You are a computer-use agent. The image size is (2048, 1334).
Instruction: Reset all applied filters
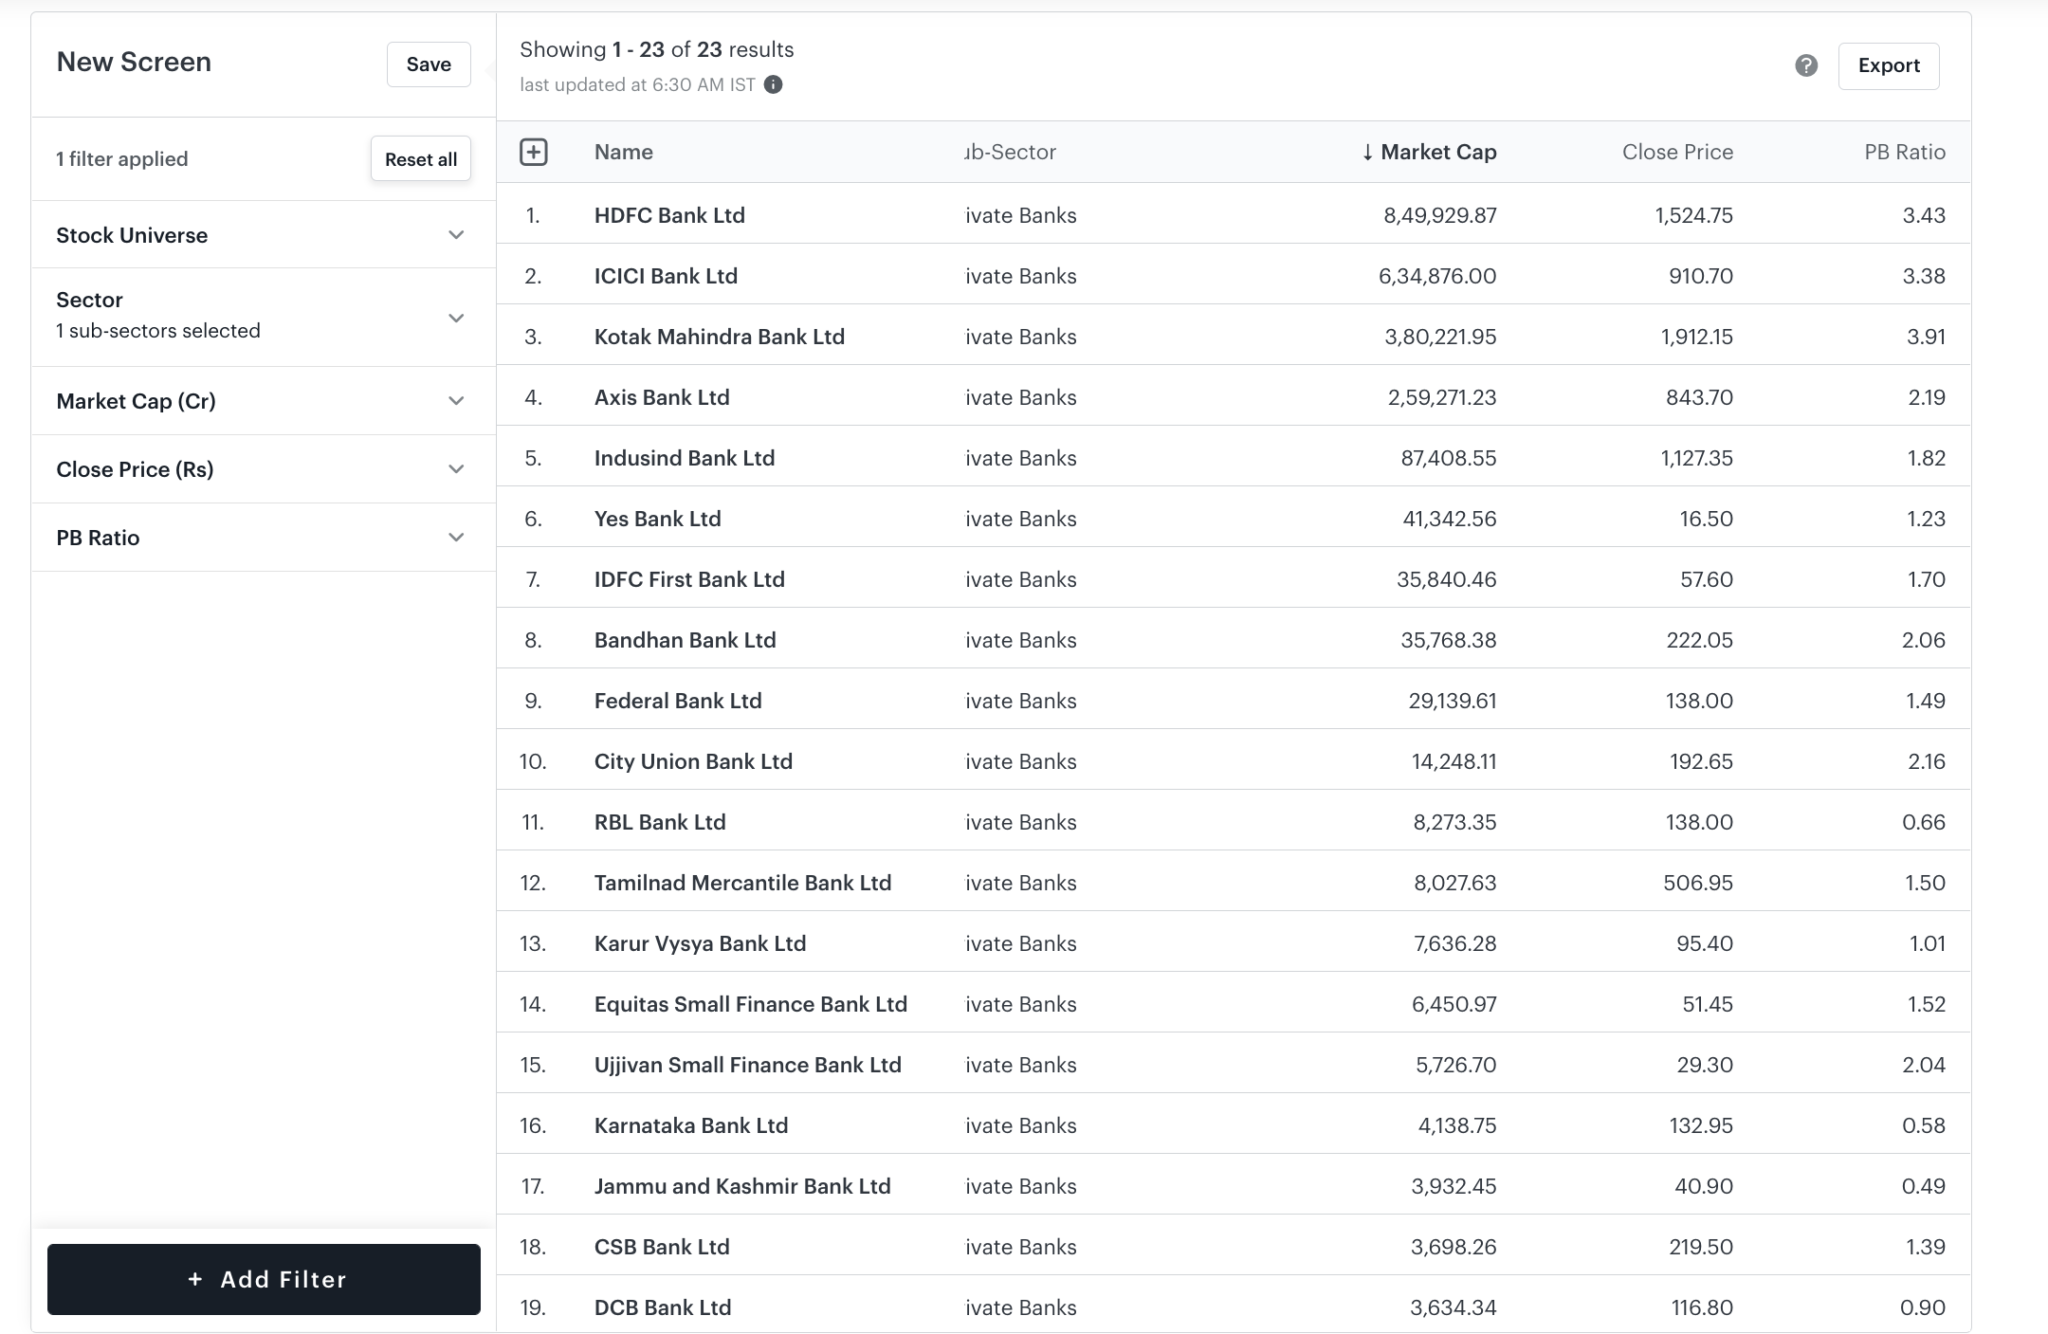420,158
